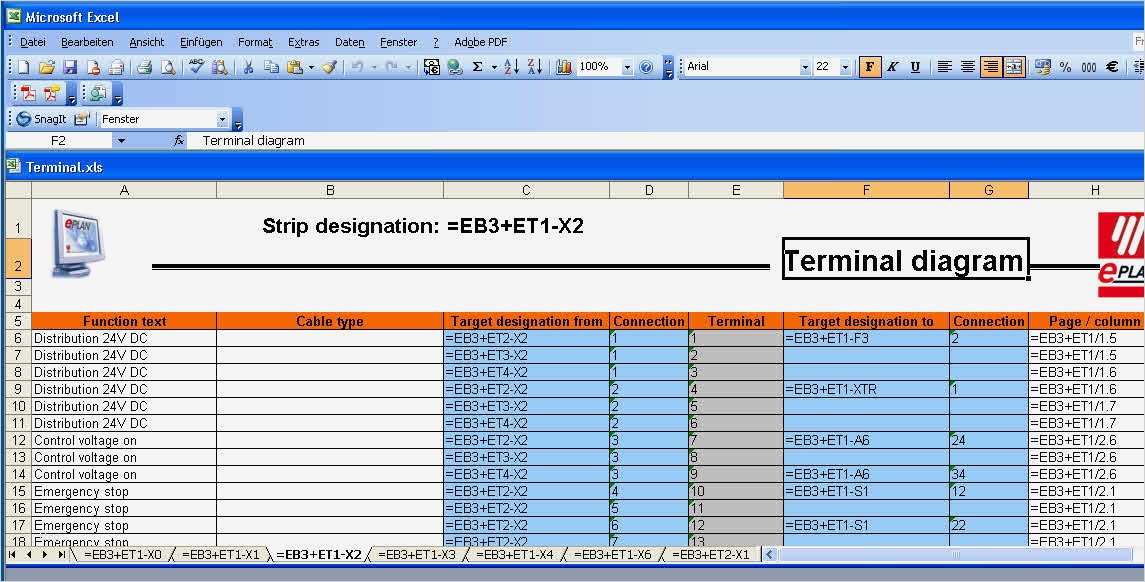Open the Datei menu
Viewport: 1145px width, 582px height.
click(x=32, y=42)
